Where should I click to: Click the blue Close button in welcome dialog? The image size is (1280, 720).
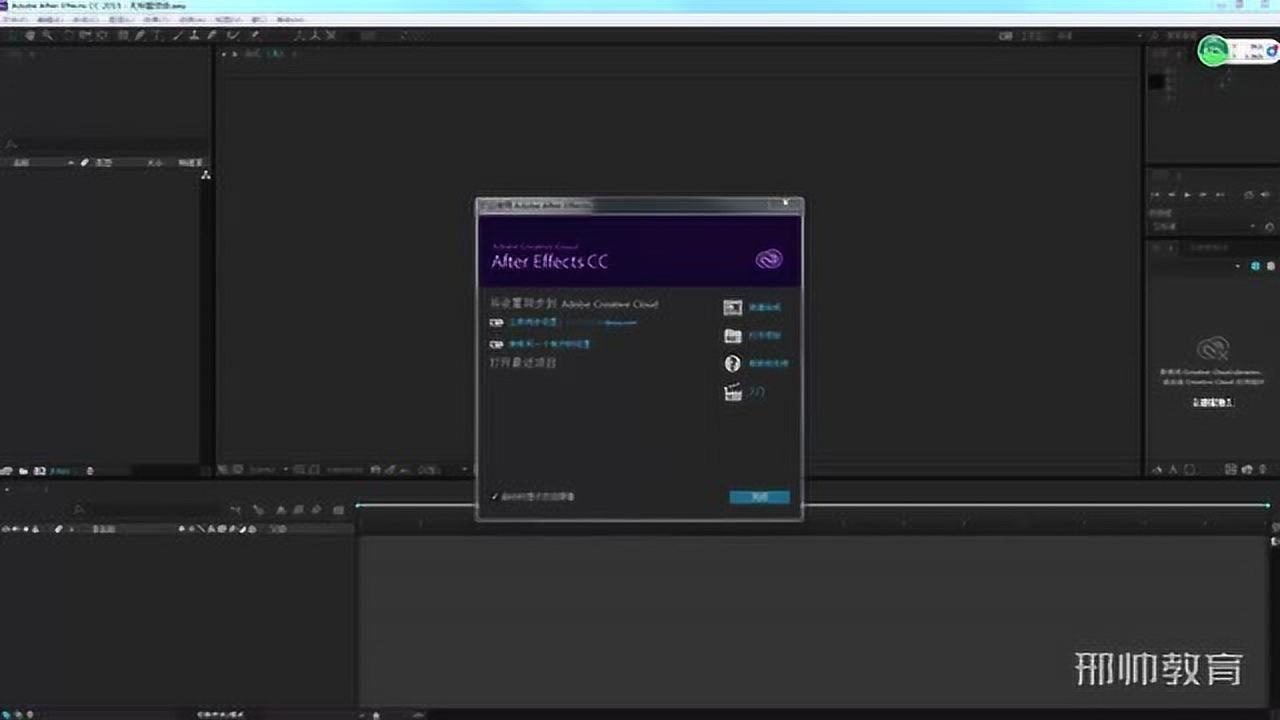(759, 497)
